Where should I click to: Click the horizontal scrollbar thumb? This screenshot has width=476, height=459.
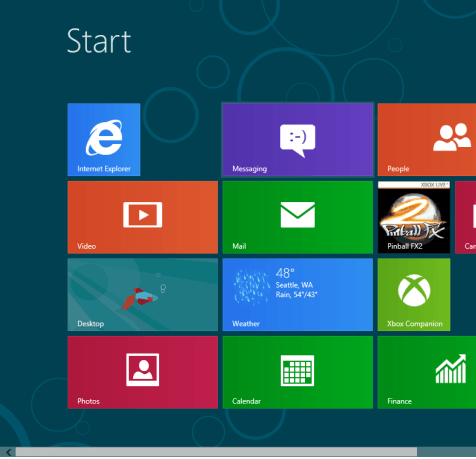[x=216, y=452]
